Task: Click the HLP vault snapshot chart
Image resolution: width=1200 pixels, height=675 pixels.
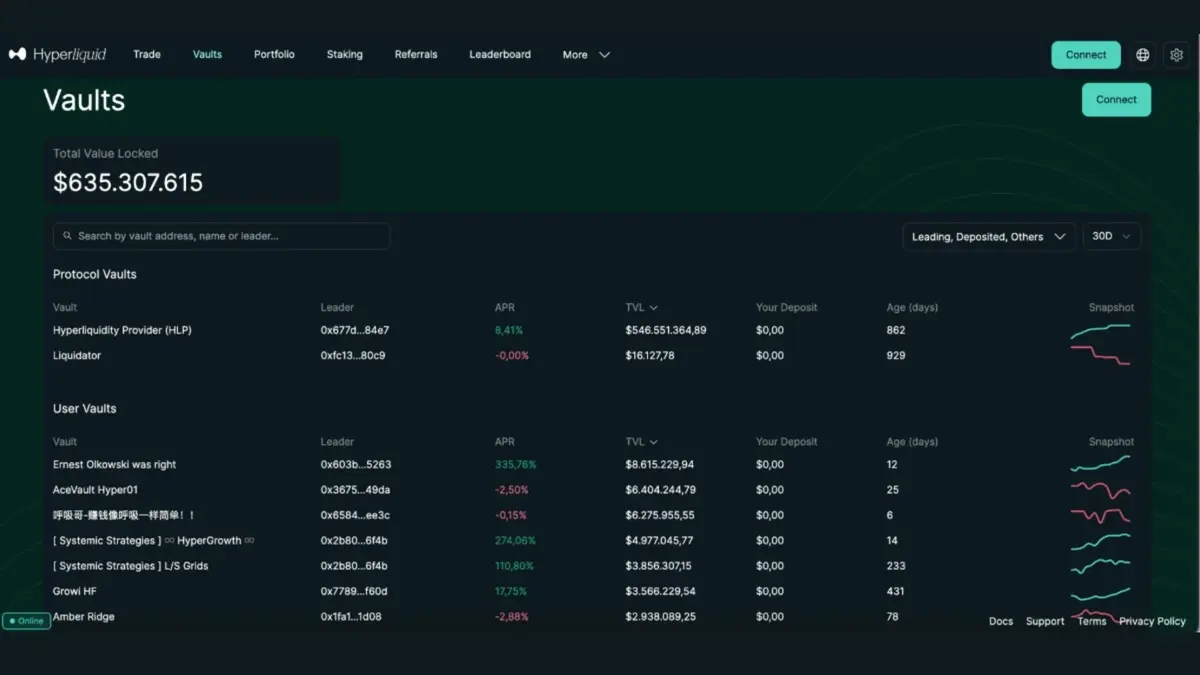Action: 1100,331
